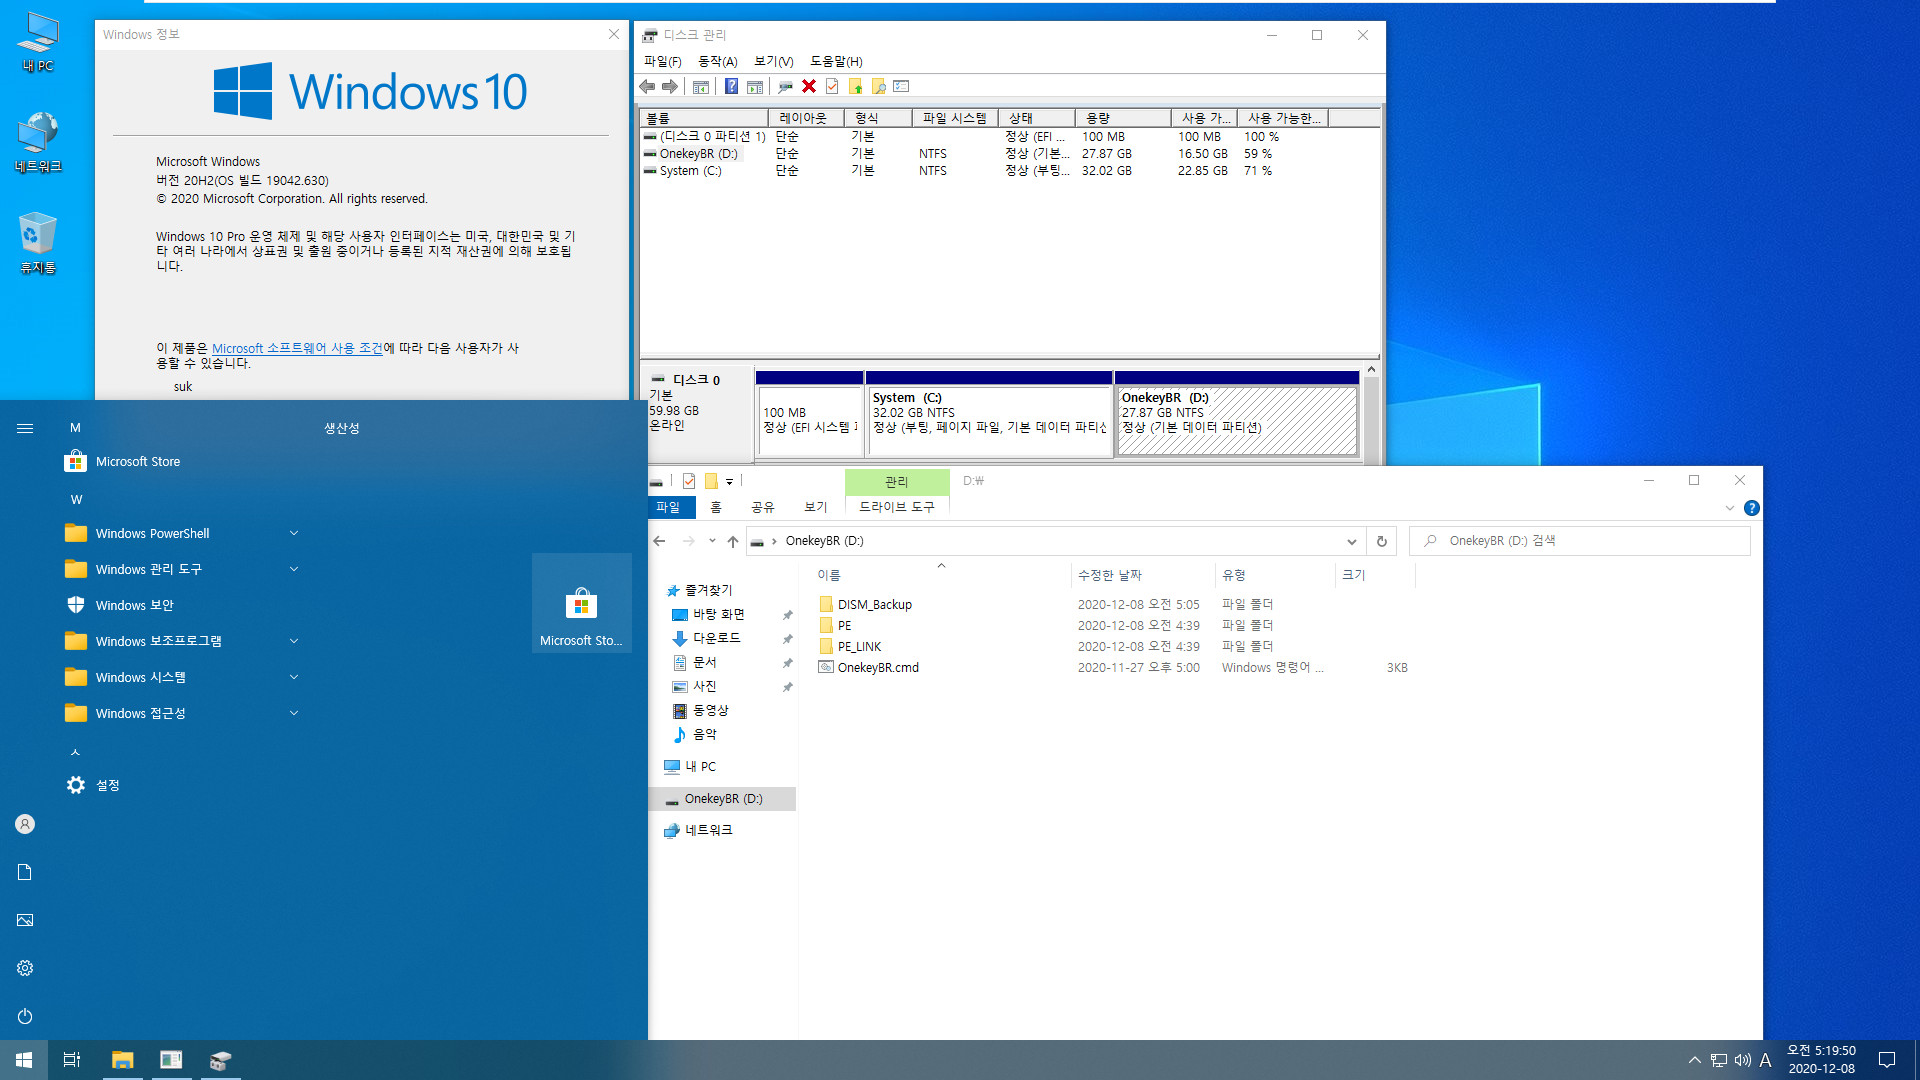Click user account icon in Start menu
The height and width of the screenshot is (1080, 1920).
[25, 824]
